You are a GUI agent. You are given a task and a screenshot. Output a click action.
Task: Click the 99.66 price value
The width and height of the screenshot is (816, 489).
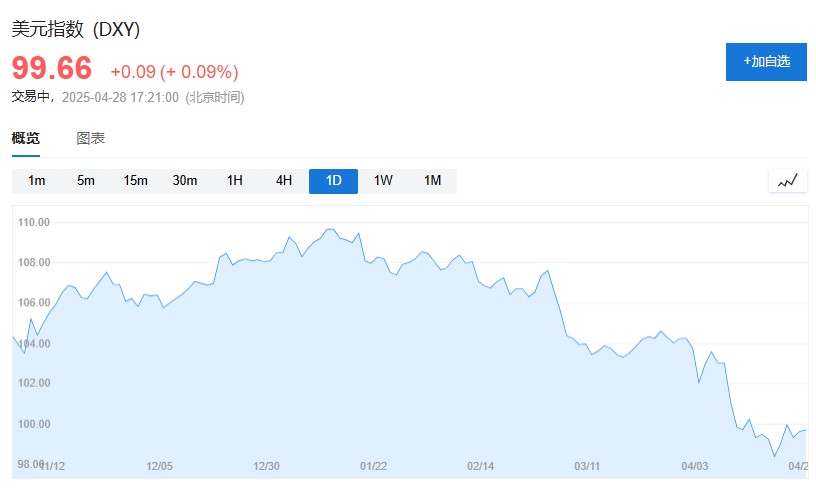(x=52, y=68)
